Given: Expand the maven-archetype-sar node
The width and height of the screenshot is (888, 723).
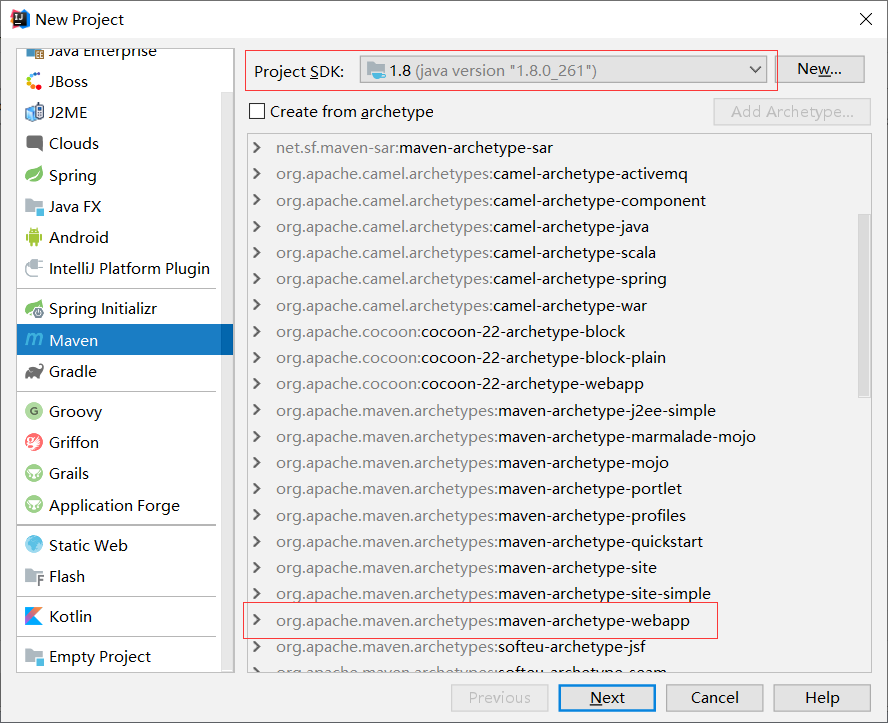Looking at the screenshot, I should 257,148.
